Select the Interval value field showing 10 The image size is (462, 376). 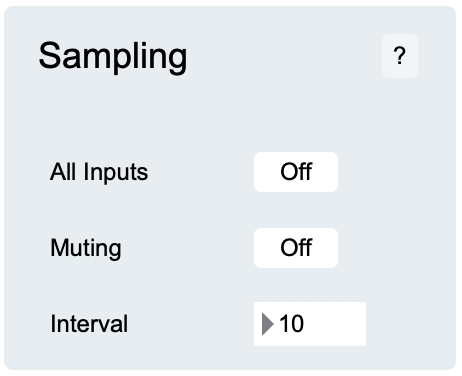(310, 324)
